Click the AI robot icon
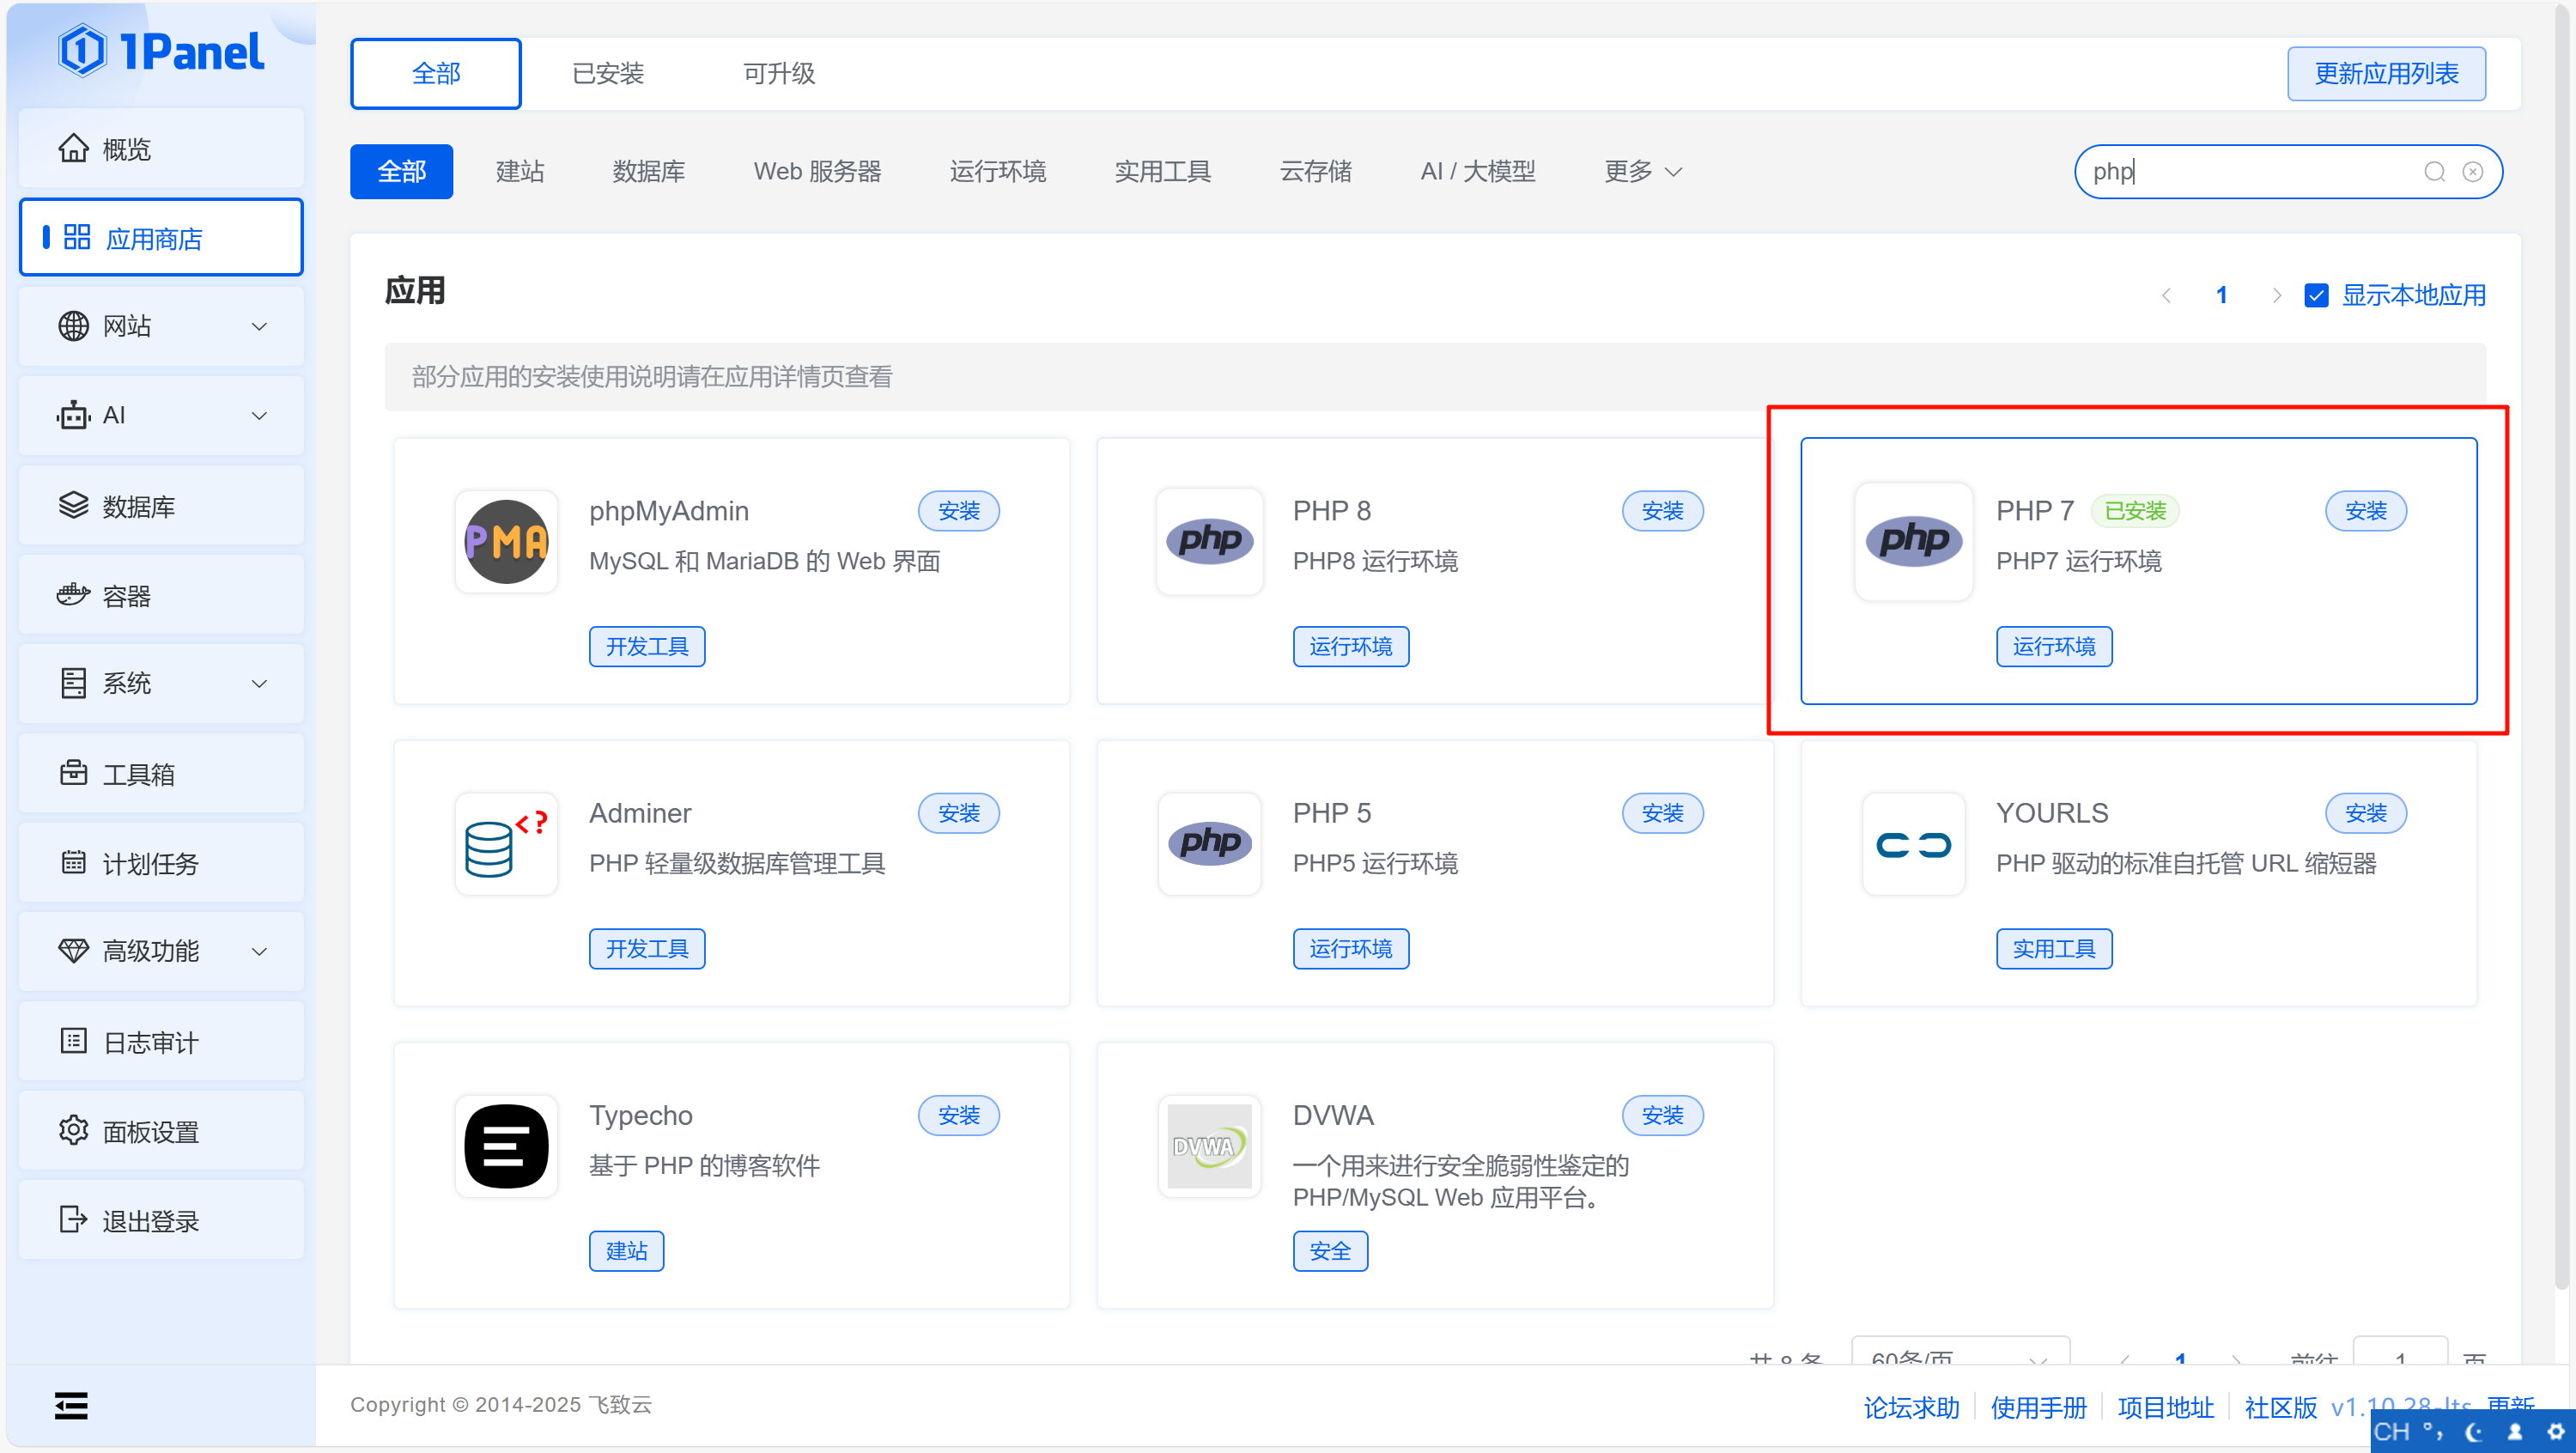The image size is (2576, 1453). pos(73,415)
